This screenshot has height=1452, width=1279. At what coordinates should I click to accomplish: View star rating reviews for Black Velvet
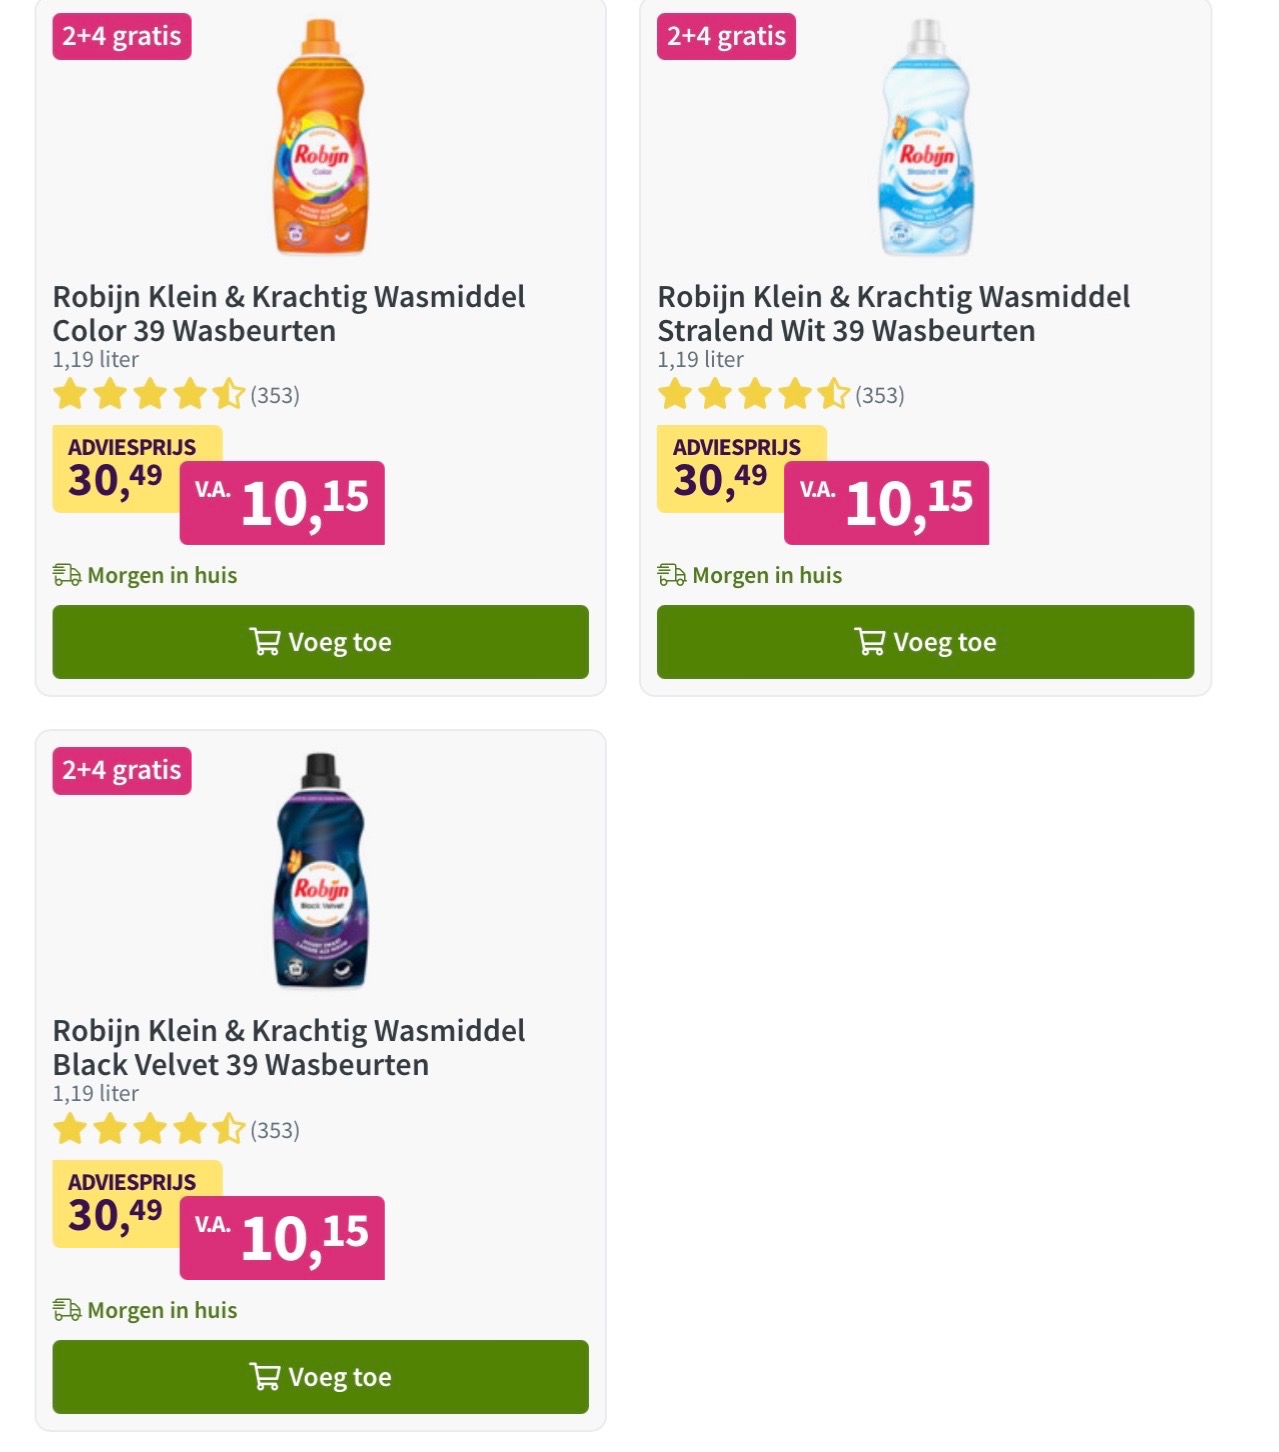(176, 1129)
